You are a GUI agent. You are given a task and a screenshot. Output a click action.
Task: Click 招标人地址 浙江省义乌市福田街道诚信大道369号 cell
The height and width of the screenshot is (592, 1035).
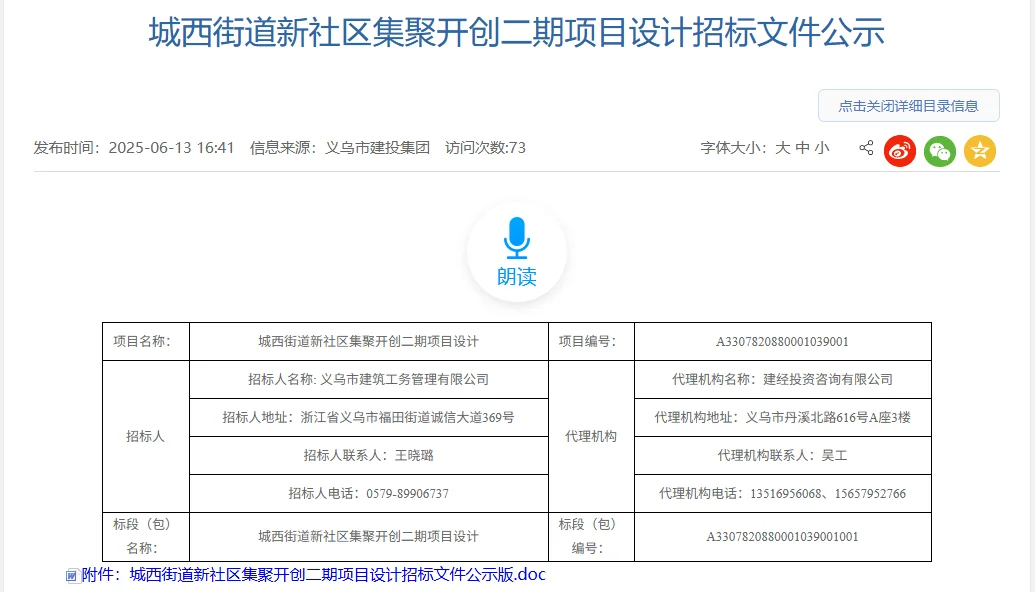(x=368, y=418)
